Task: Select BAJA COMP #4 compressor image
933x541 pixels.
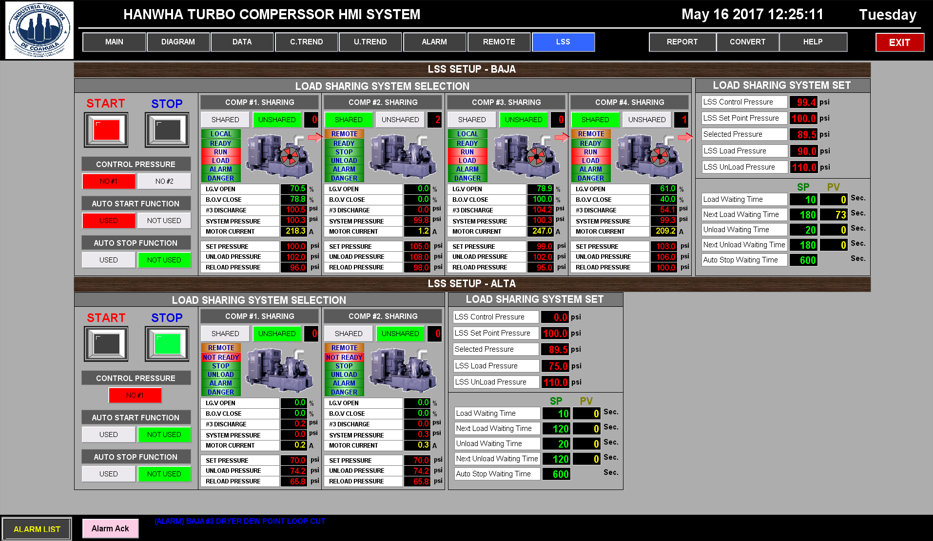Action: (x=649, y=156)
